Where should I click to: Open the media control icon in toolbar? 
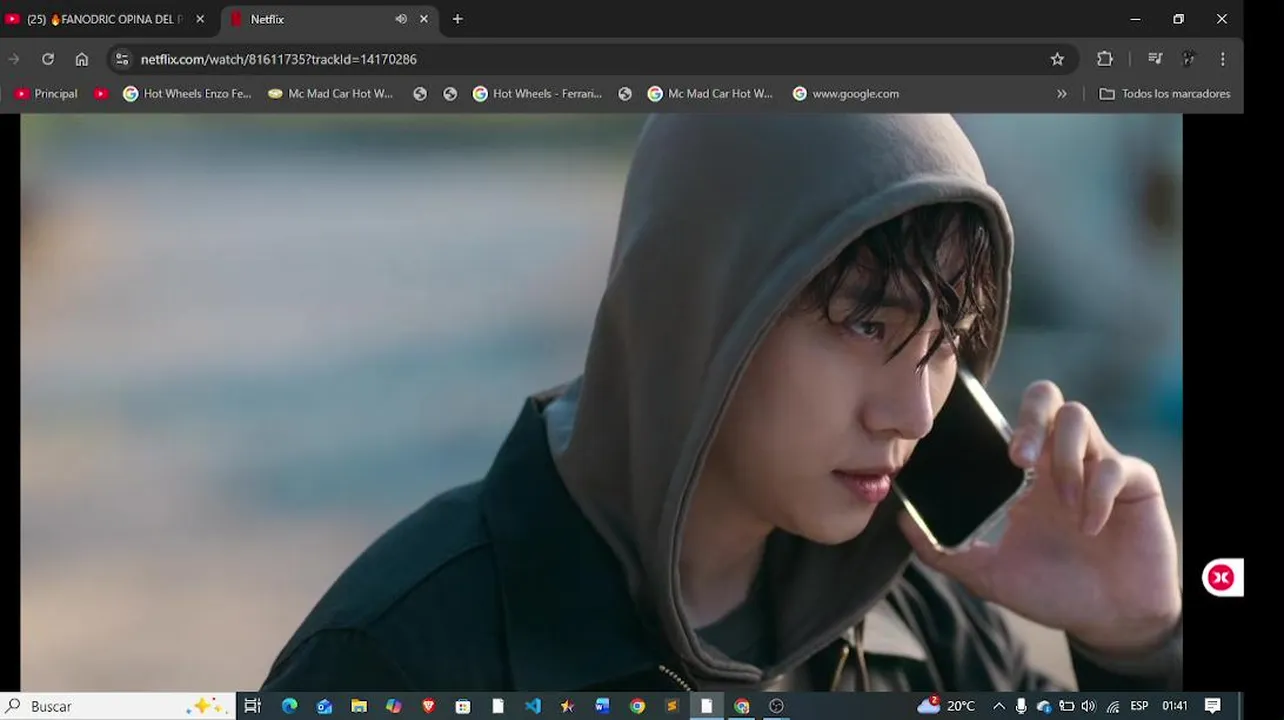tap(1155, 59)
